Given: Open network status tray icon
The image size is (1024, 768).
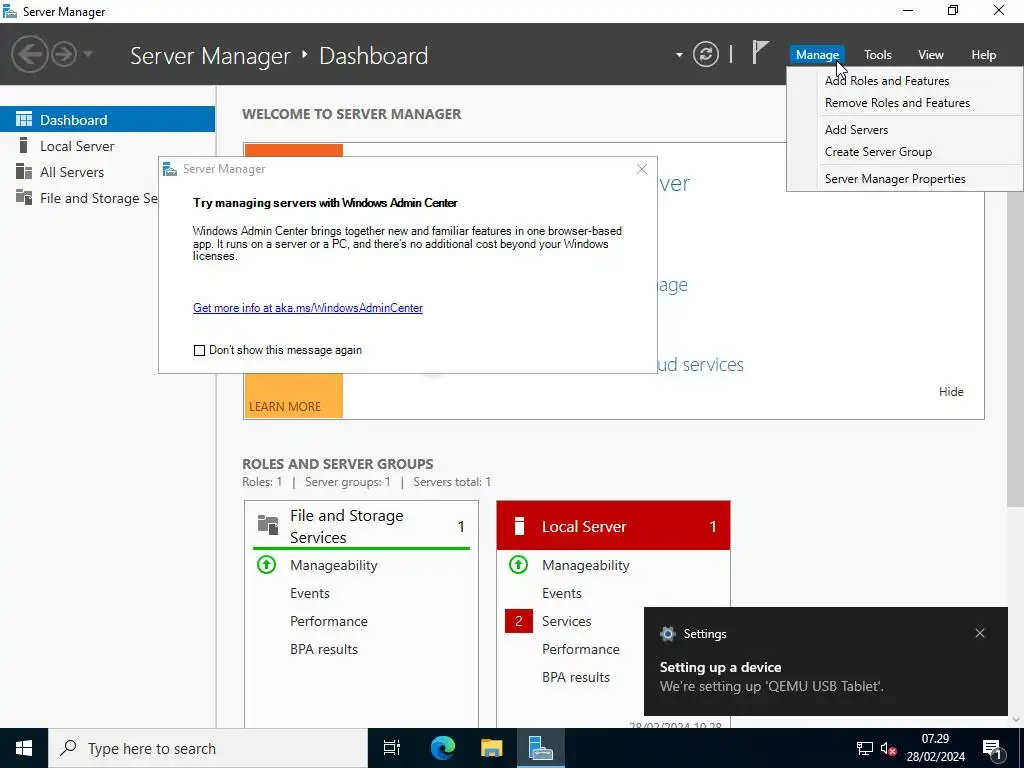Looking at the screenshot, I should pos(865,748).
